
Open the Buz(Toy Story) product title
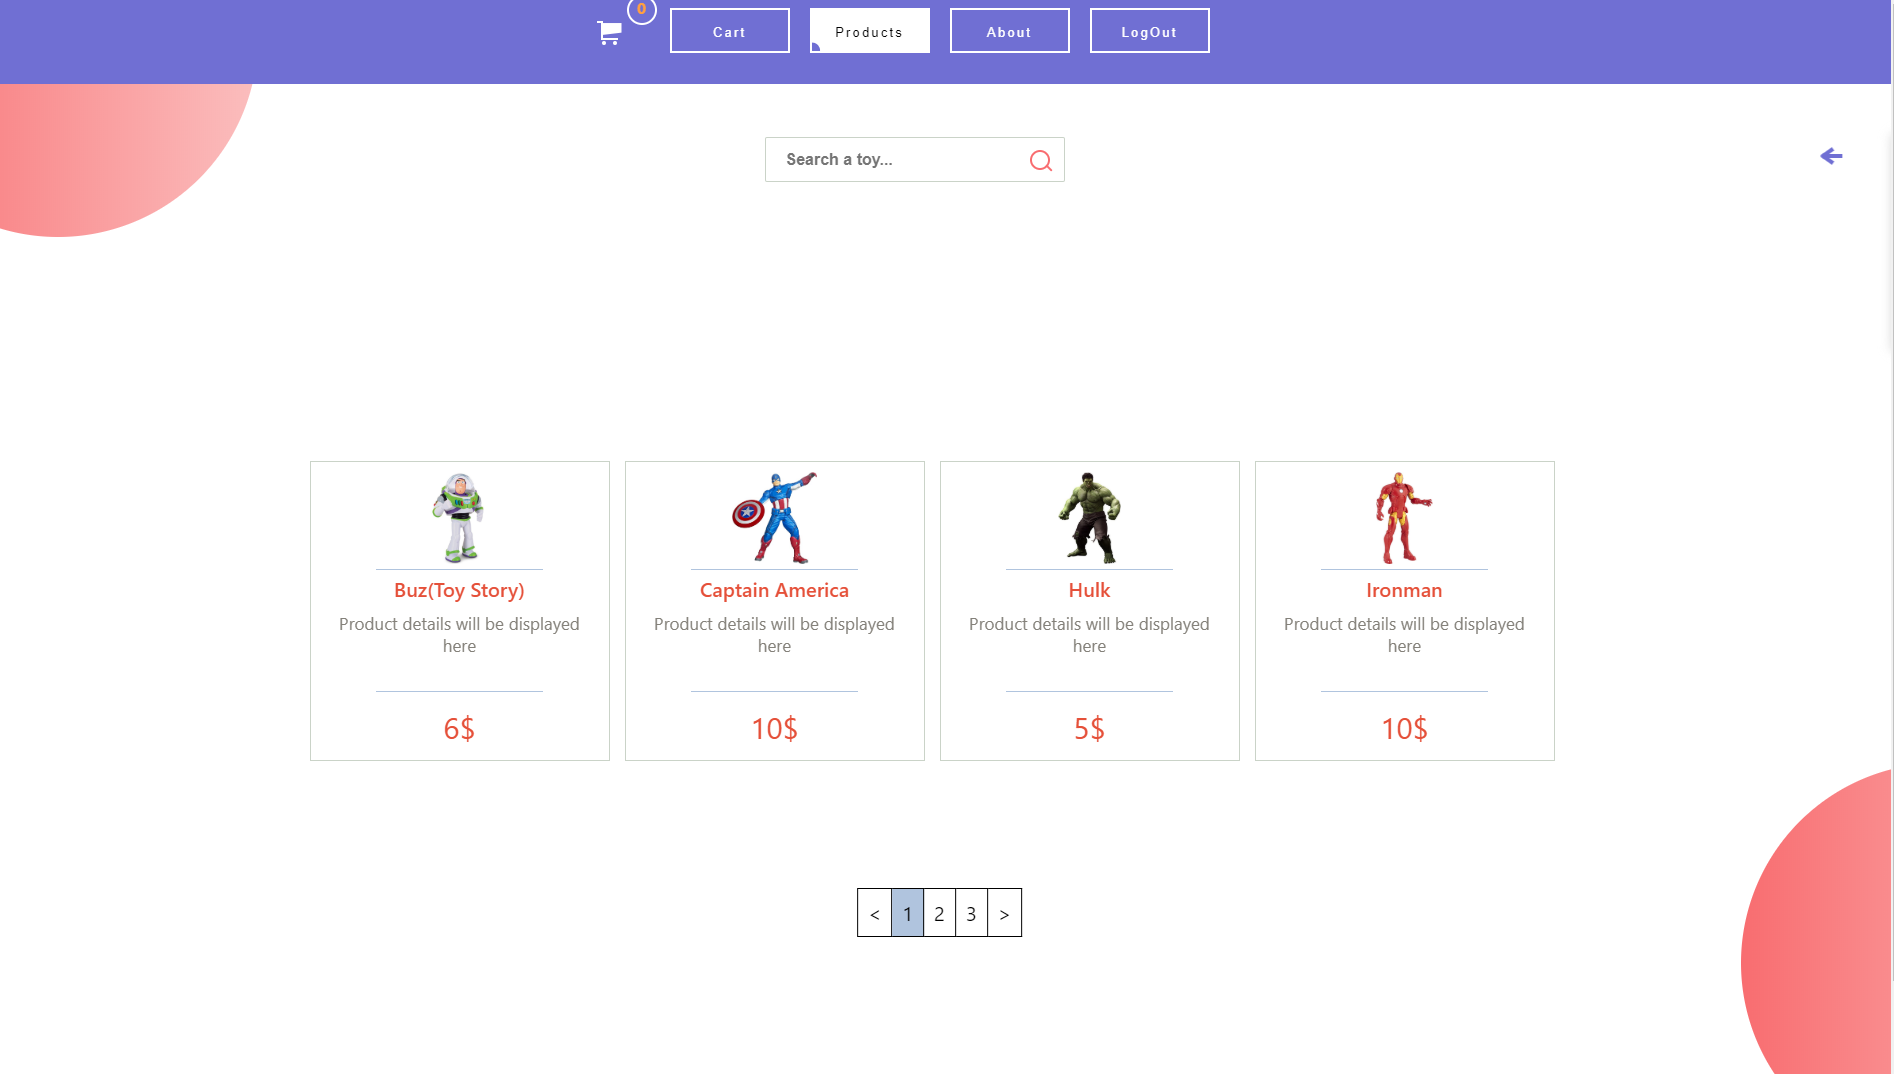459,591
